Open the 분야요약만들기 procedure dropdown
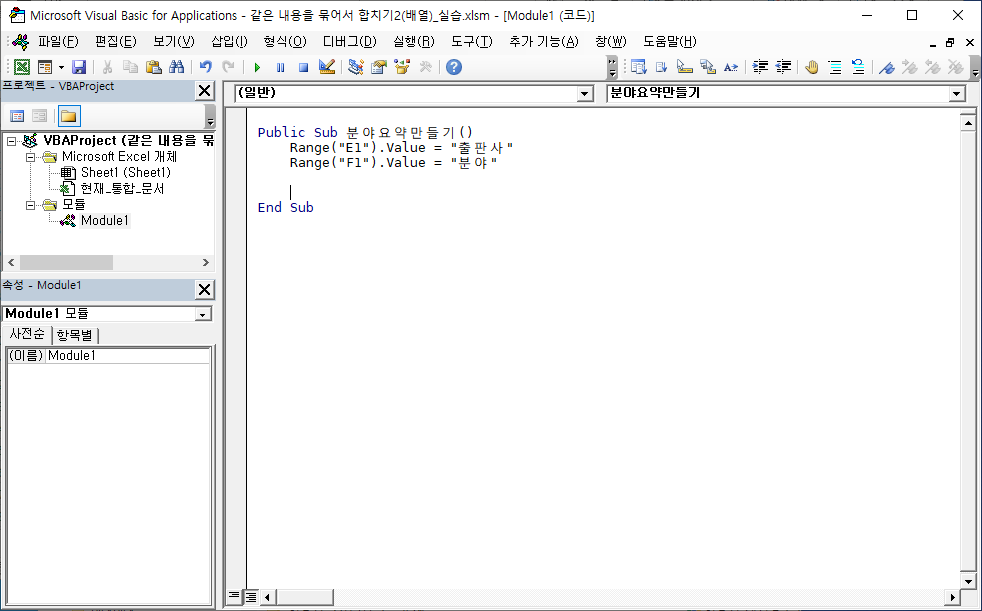 point(956,94)
